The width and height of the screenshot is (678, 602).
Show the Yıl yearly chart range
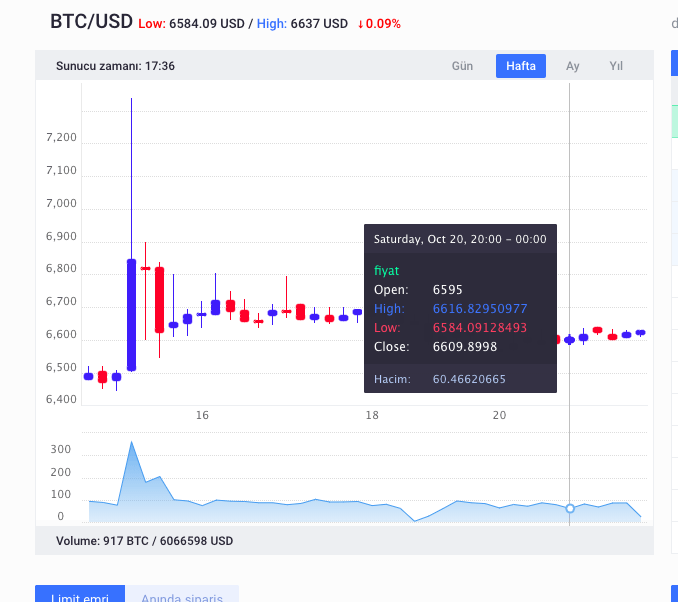coord(616,66)
